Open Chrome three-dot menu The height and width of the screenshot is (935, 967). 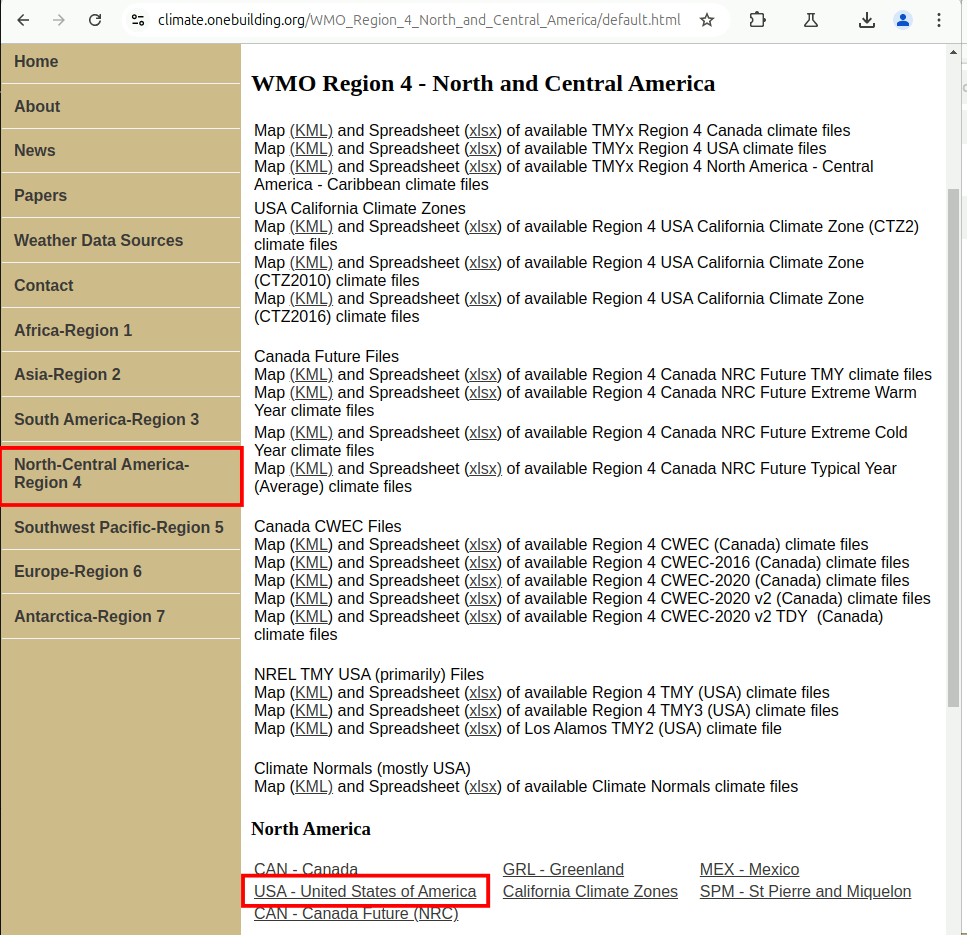tap(938, 20)
